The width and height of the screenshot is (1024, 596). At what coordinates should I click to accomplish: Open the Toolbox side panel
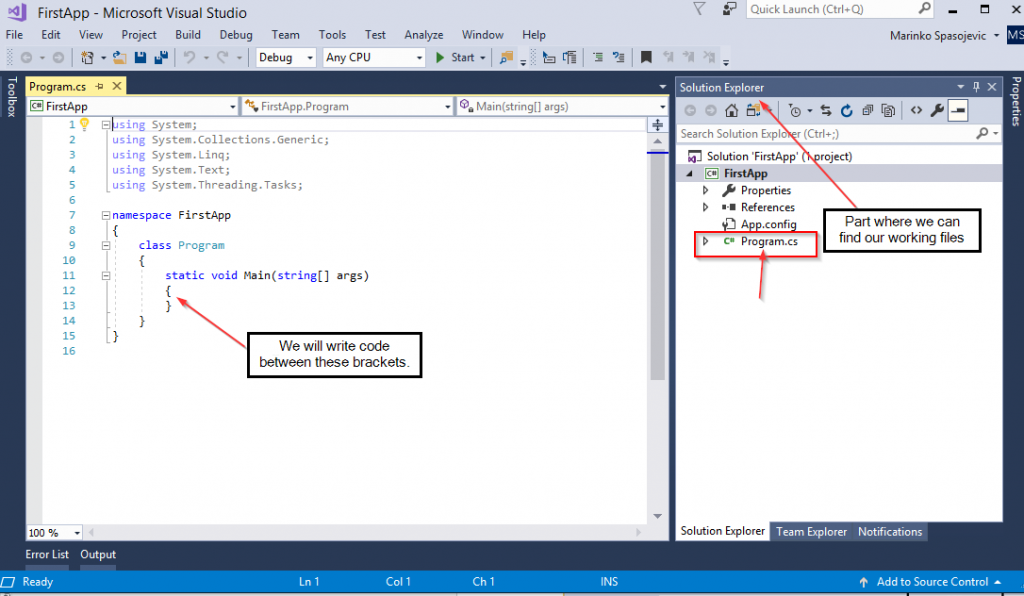pyautogui.click(x=12, y=96)
